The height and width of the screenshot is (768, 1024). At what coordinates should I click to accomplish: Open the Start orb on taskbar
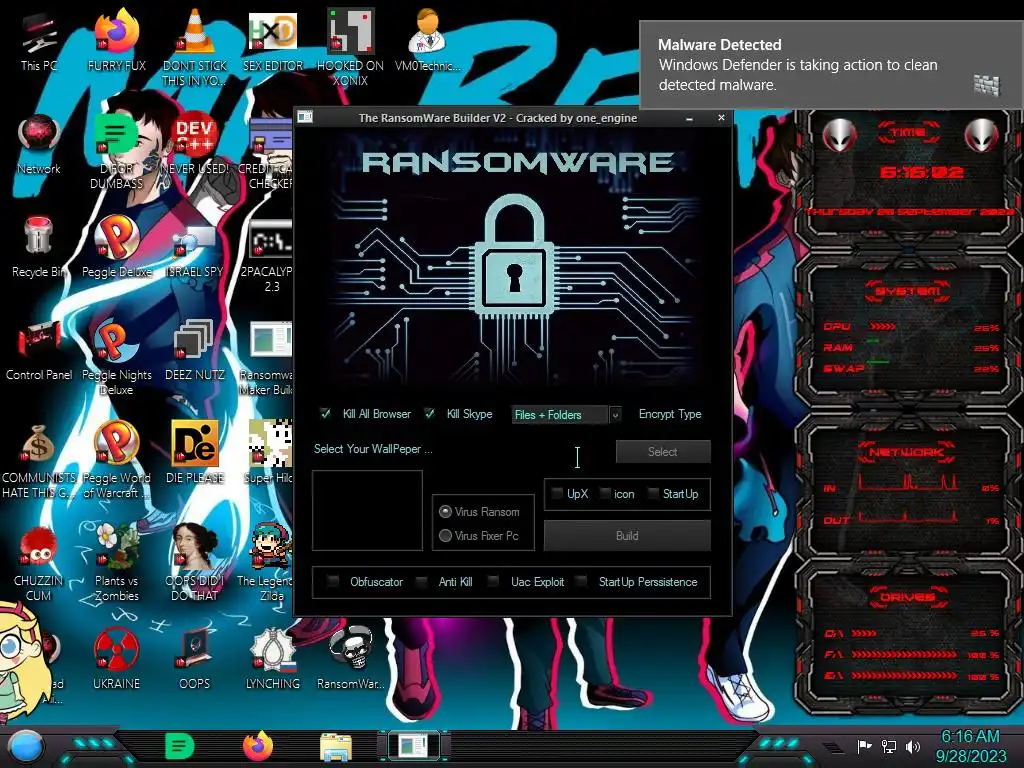(26, 748)
